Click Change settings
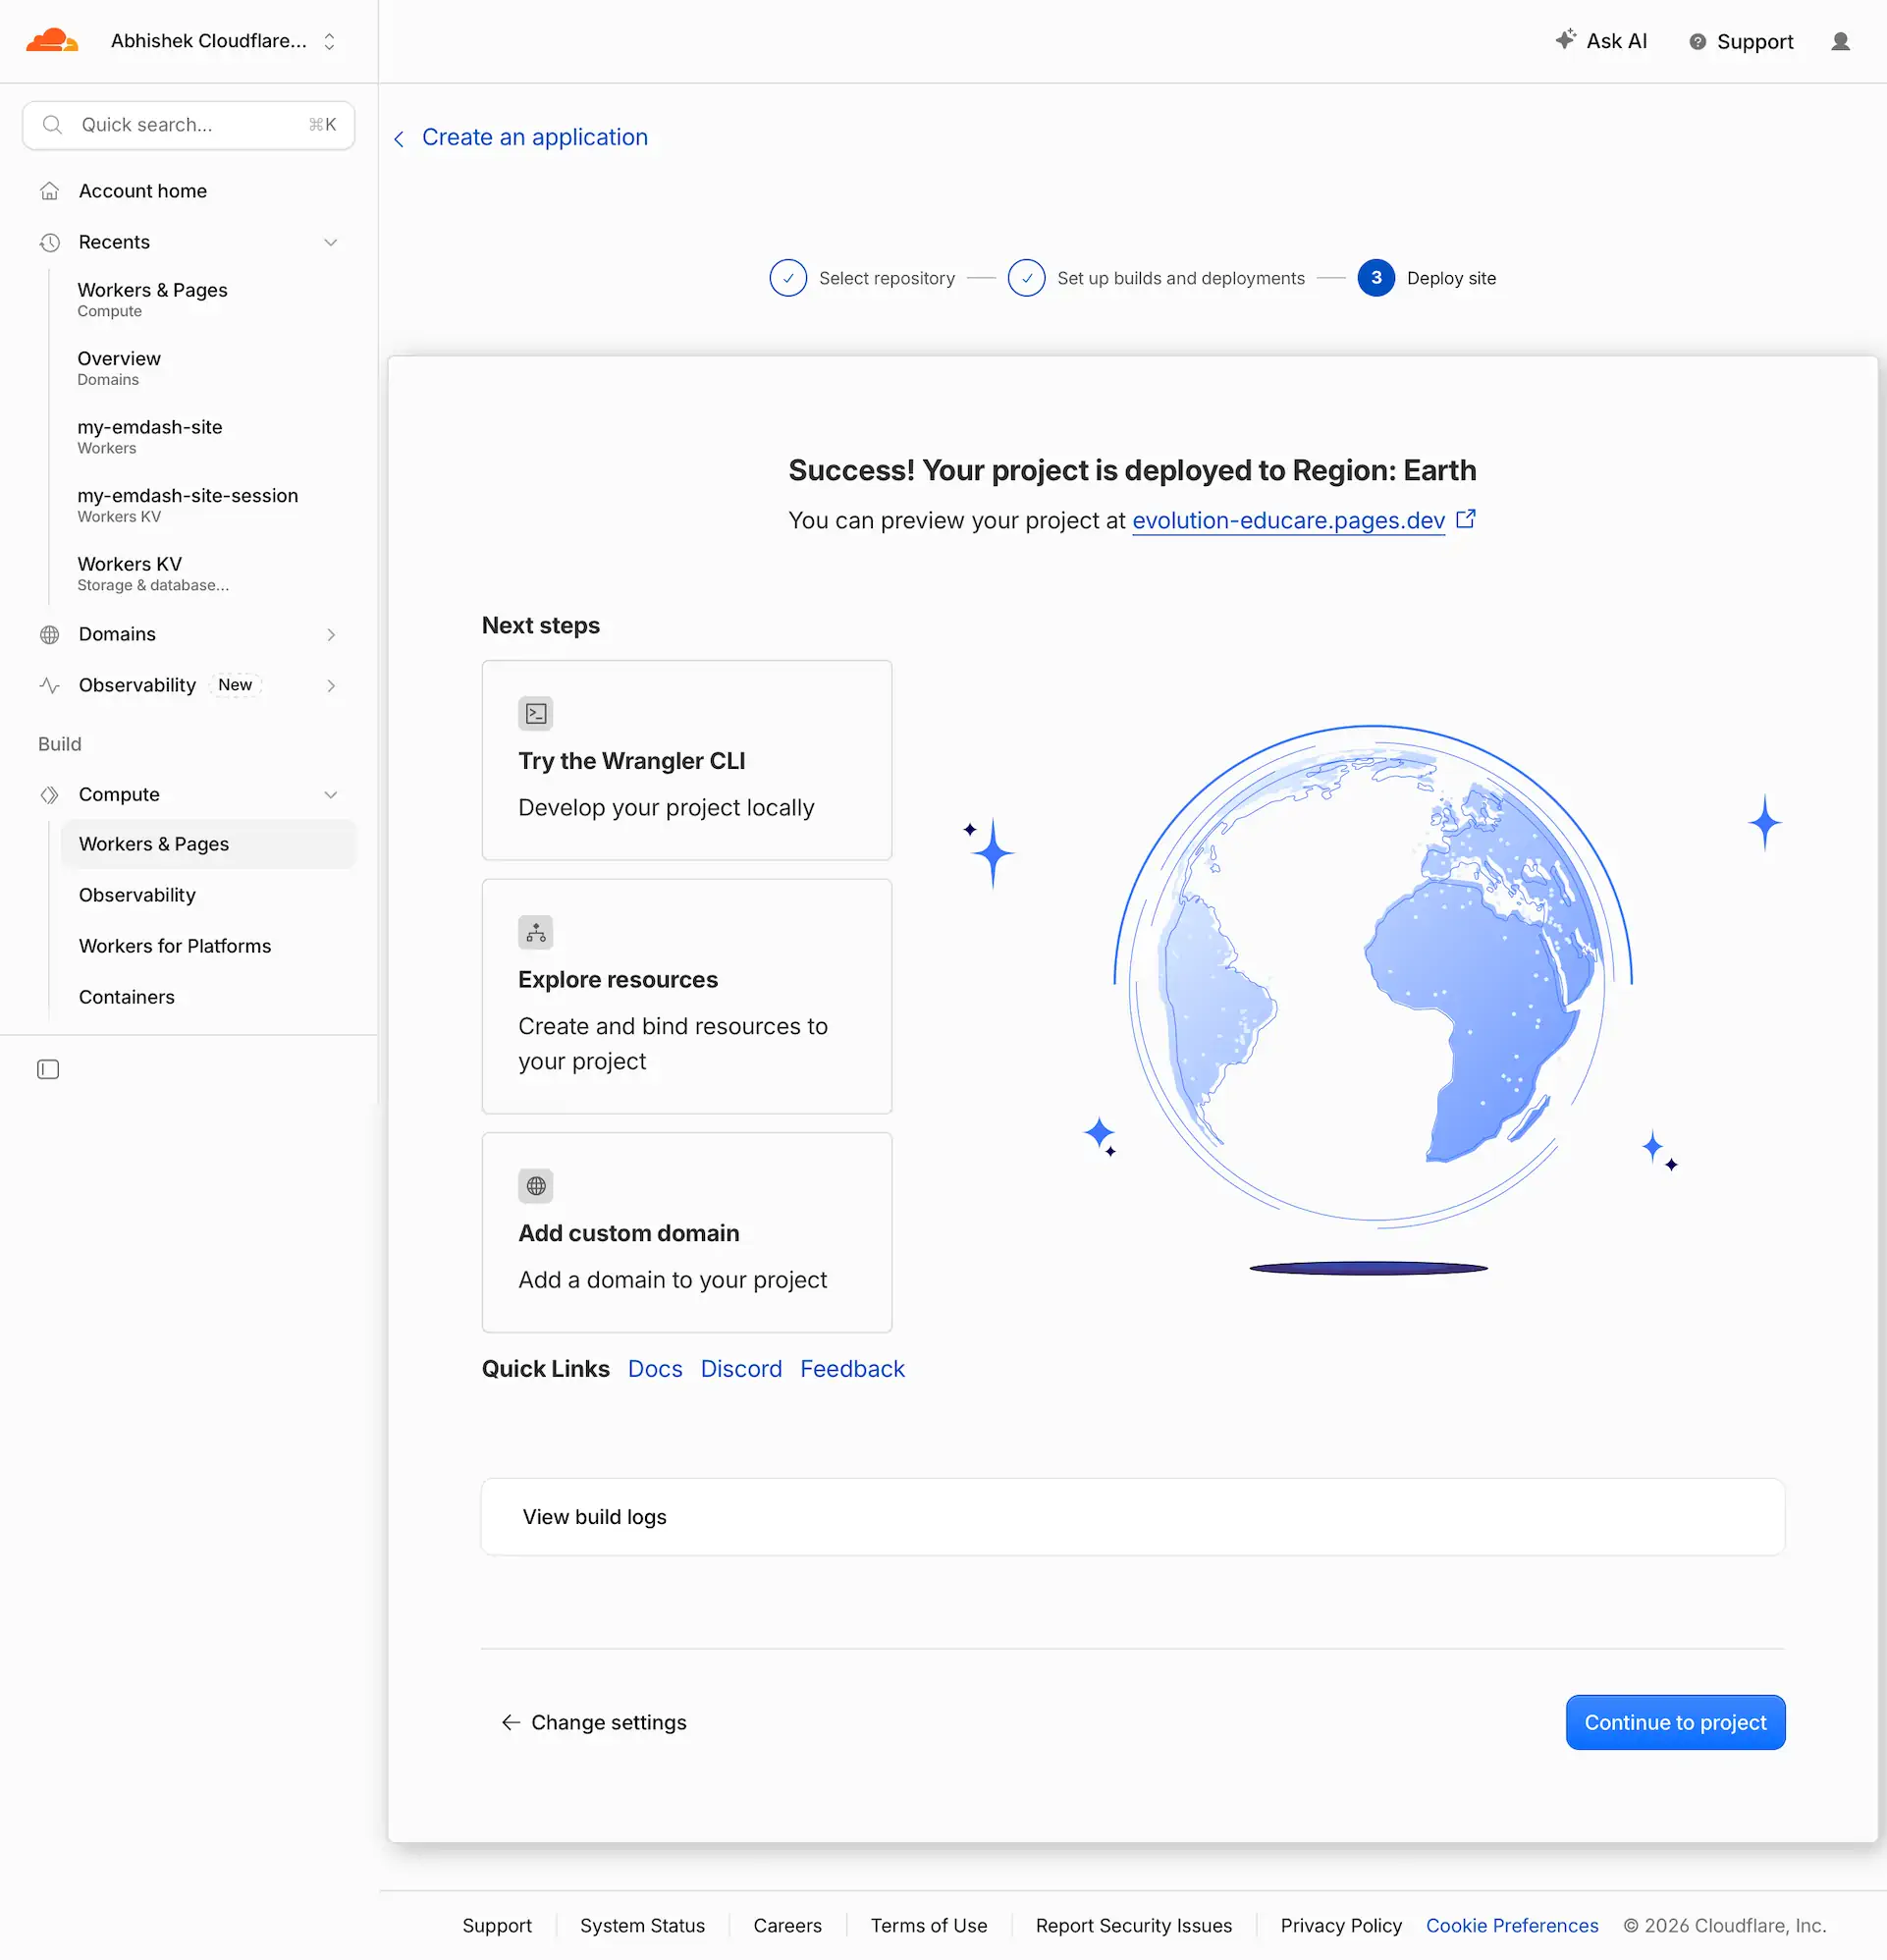 [x=594, y=1722]
